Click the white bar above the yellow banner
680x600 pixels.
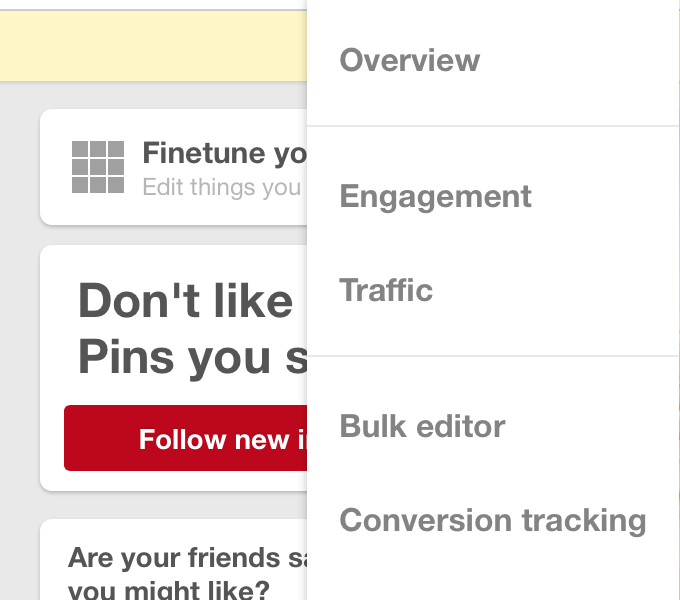(x=154, y=4)
